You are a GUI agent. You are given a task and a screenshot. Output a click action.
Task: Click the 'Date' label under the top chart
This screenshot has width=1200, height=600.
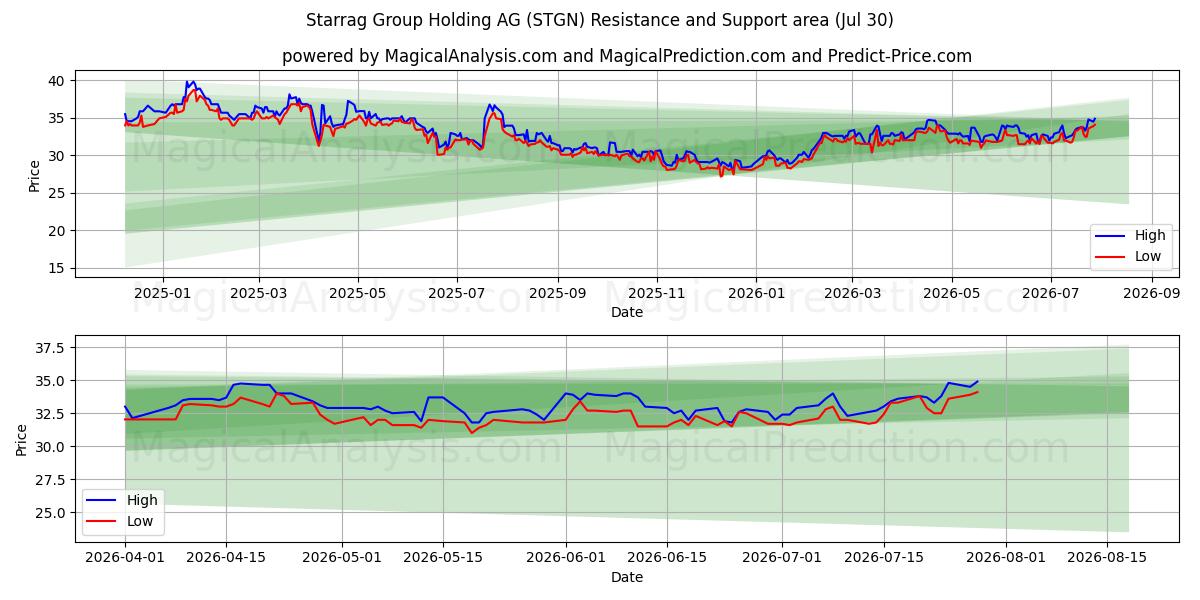[x=627, y=313]
